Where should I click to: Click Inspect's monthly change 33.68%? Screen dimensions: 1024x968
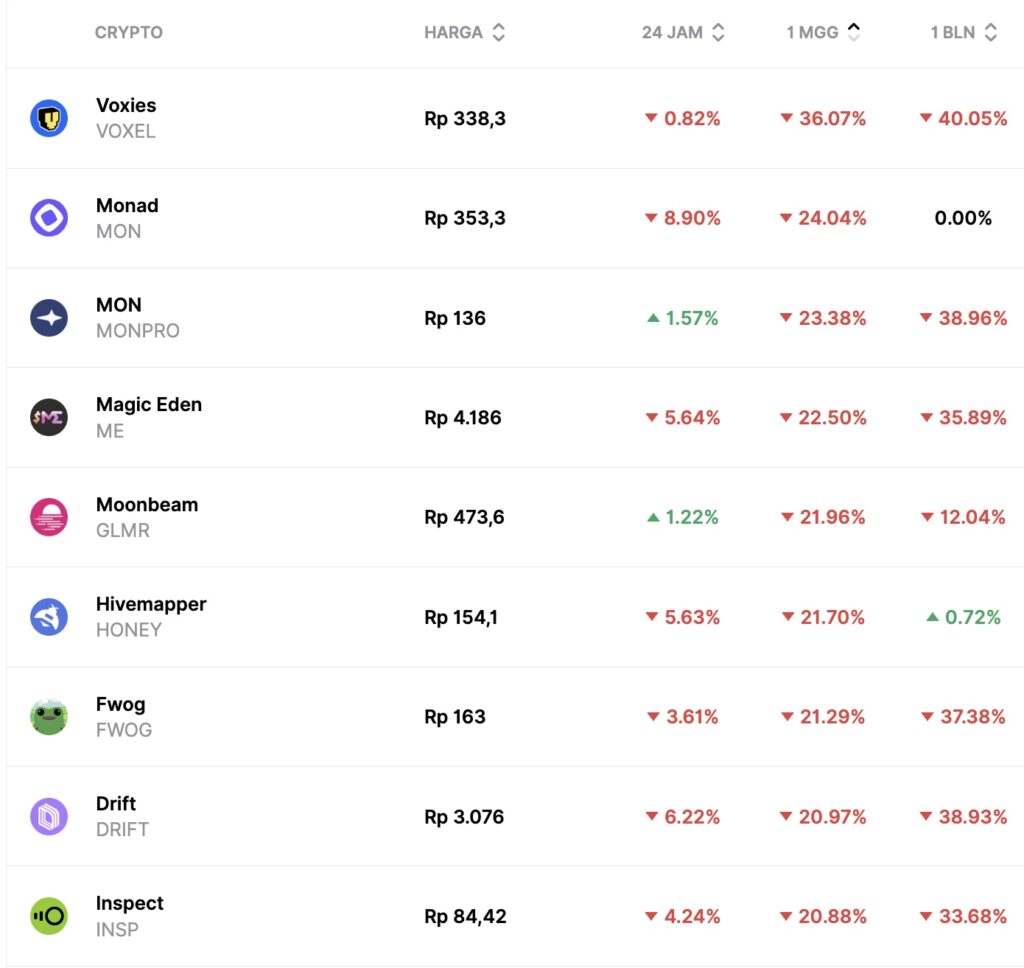click(x=963, y=916)
